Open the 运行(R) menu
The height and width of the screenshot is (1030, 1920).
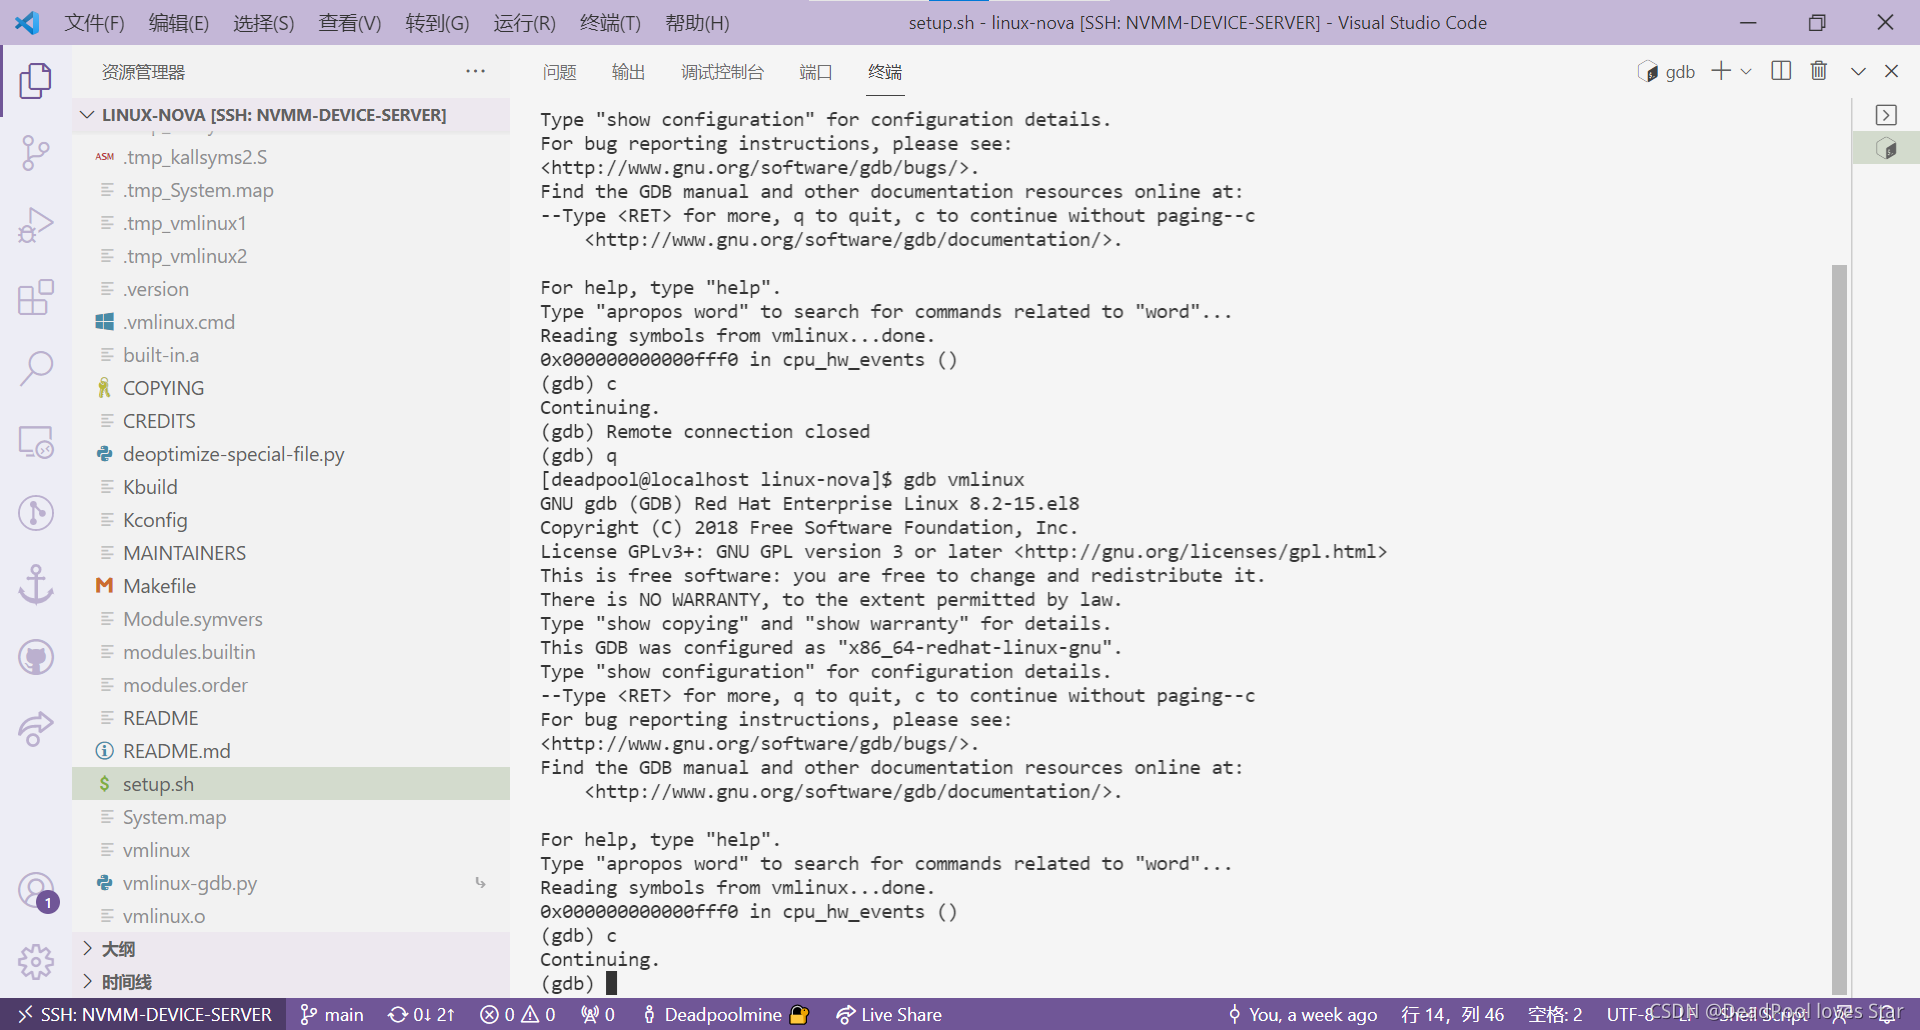[524, 22]
